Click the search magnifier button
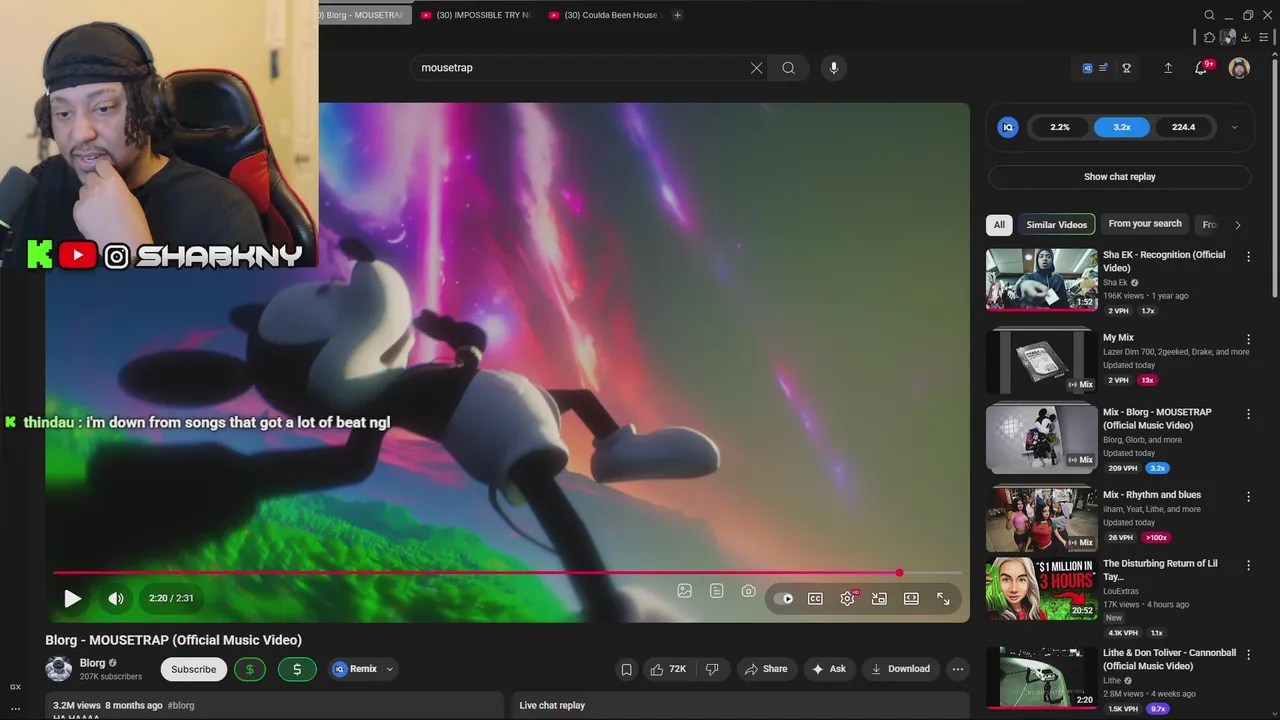Screen dimensions: 1280x720 [789, 68]
